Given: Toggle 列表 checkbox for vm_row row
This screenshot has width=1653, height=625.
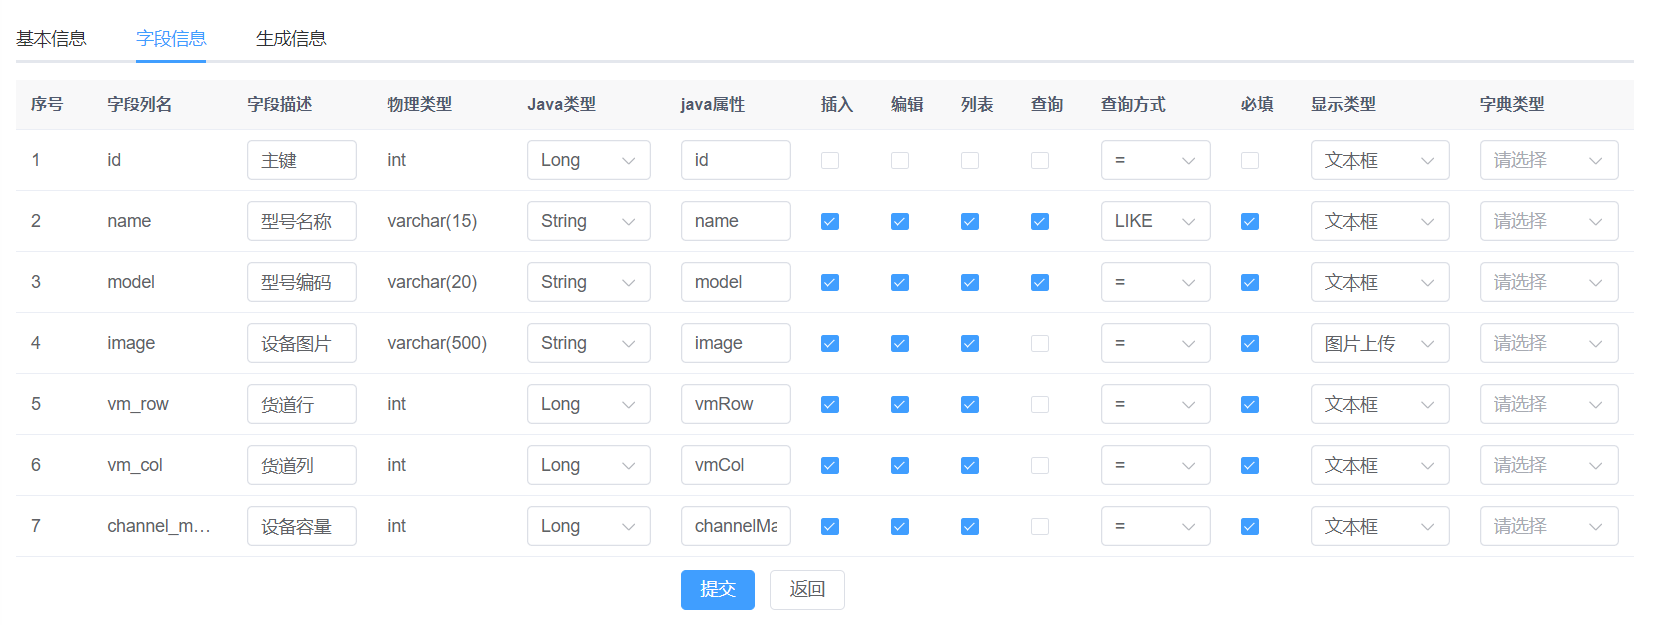Looking at the screenshot, I should [970, 405].
